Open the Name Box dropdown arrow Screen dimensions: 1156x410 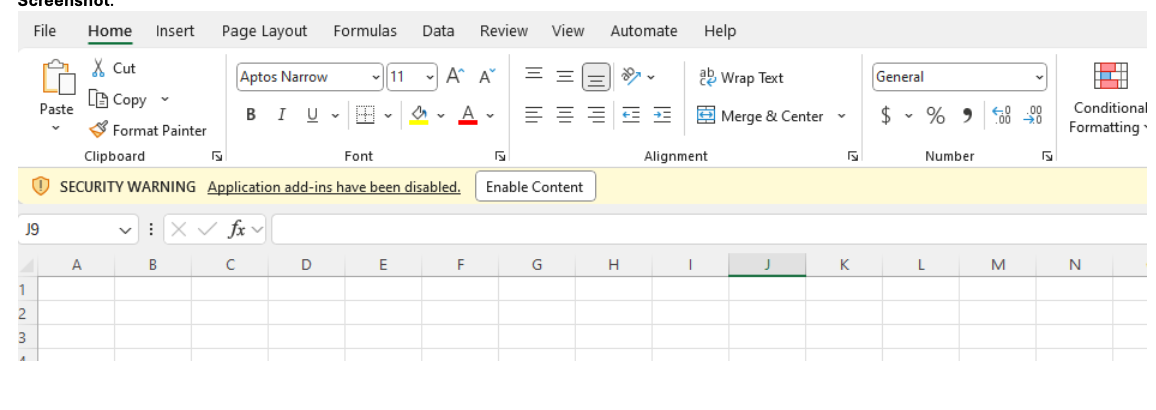125,230
